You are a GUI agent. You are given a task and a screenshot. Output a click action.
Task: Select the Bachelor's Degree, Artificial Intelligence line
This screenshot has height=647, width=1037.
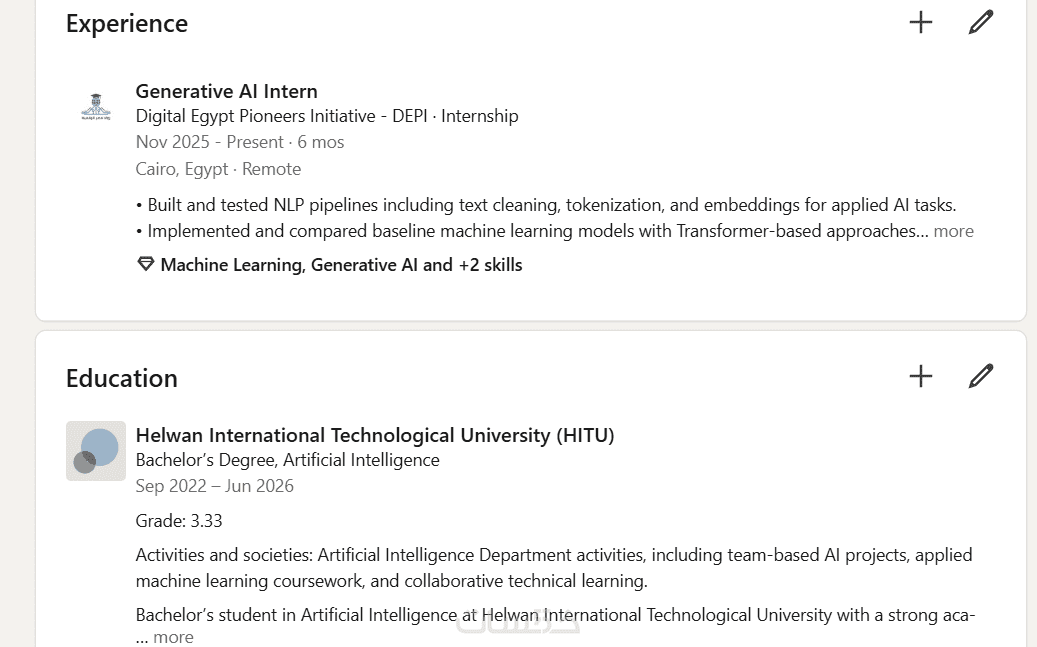[287, 460]
